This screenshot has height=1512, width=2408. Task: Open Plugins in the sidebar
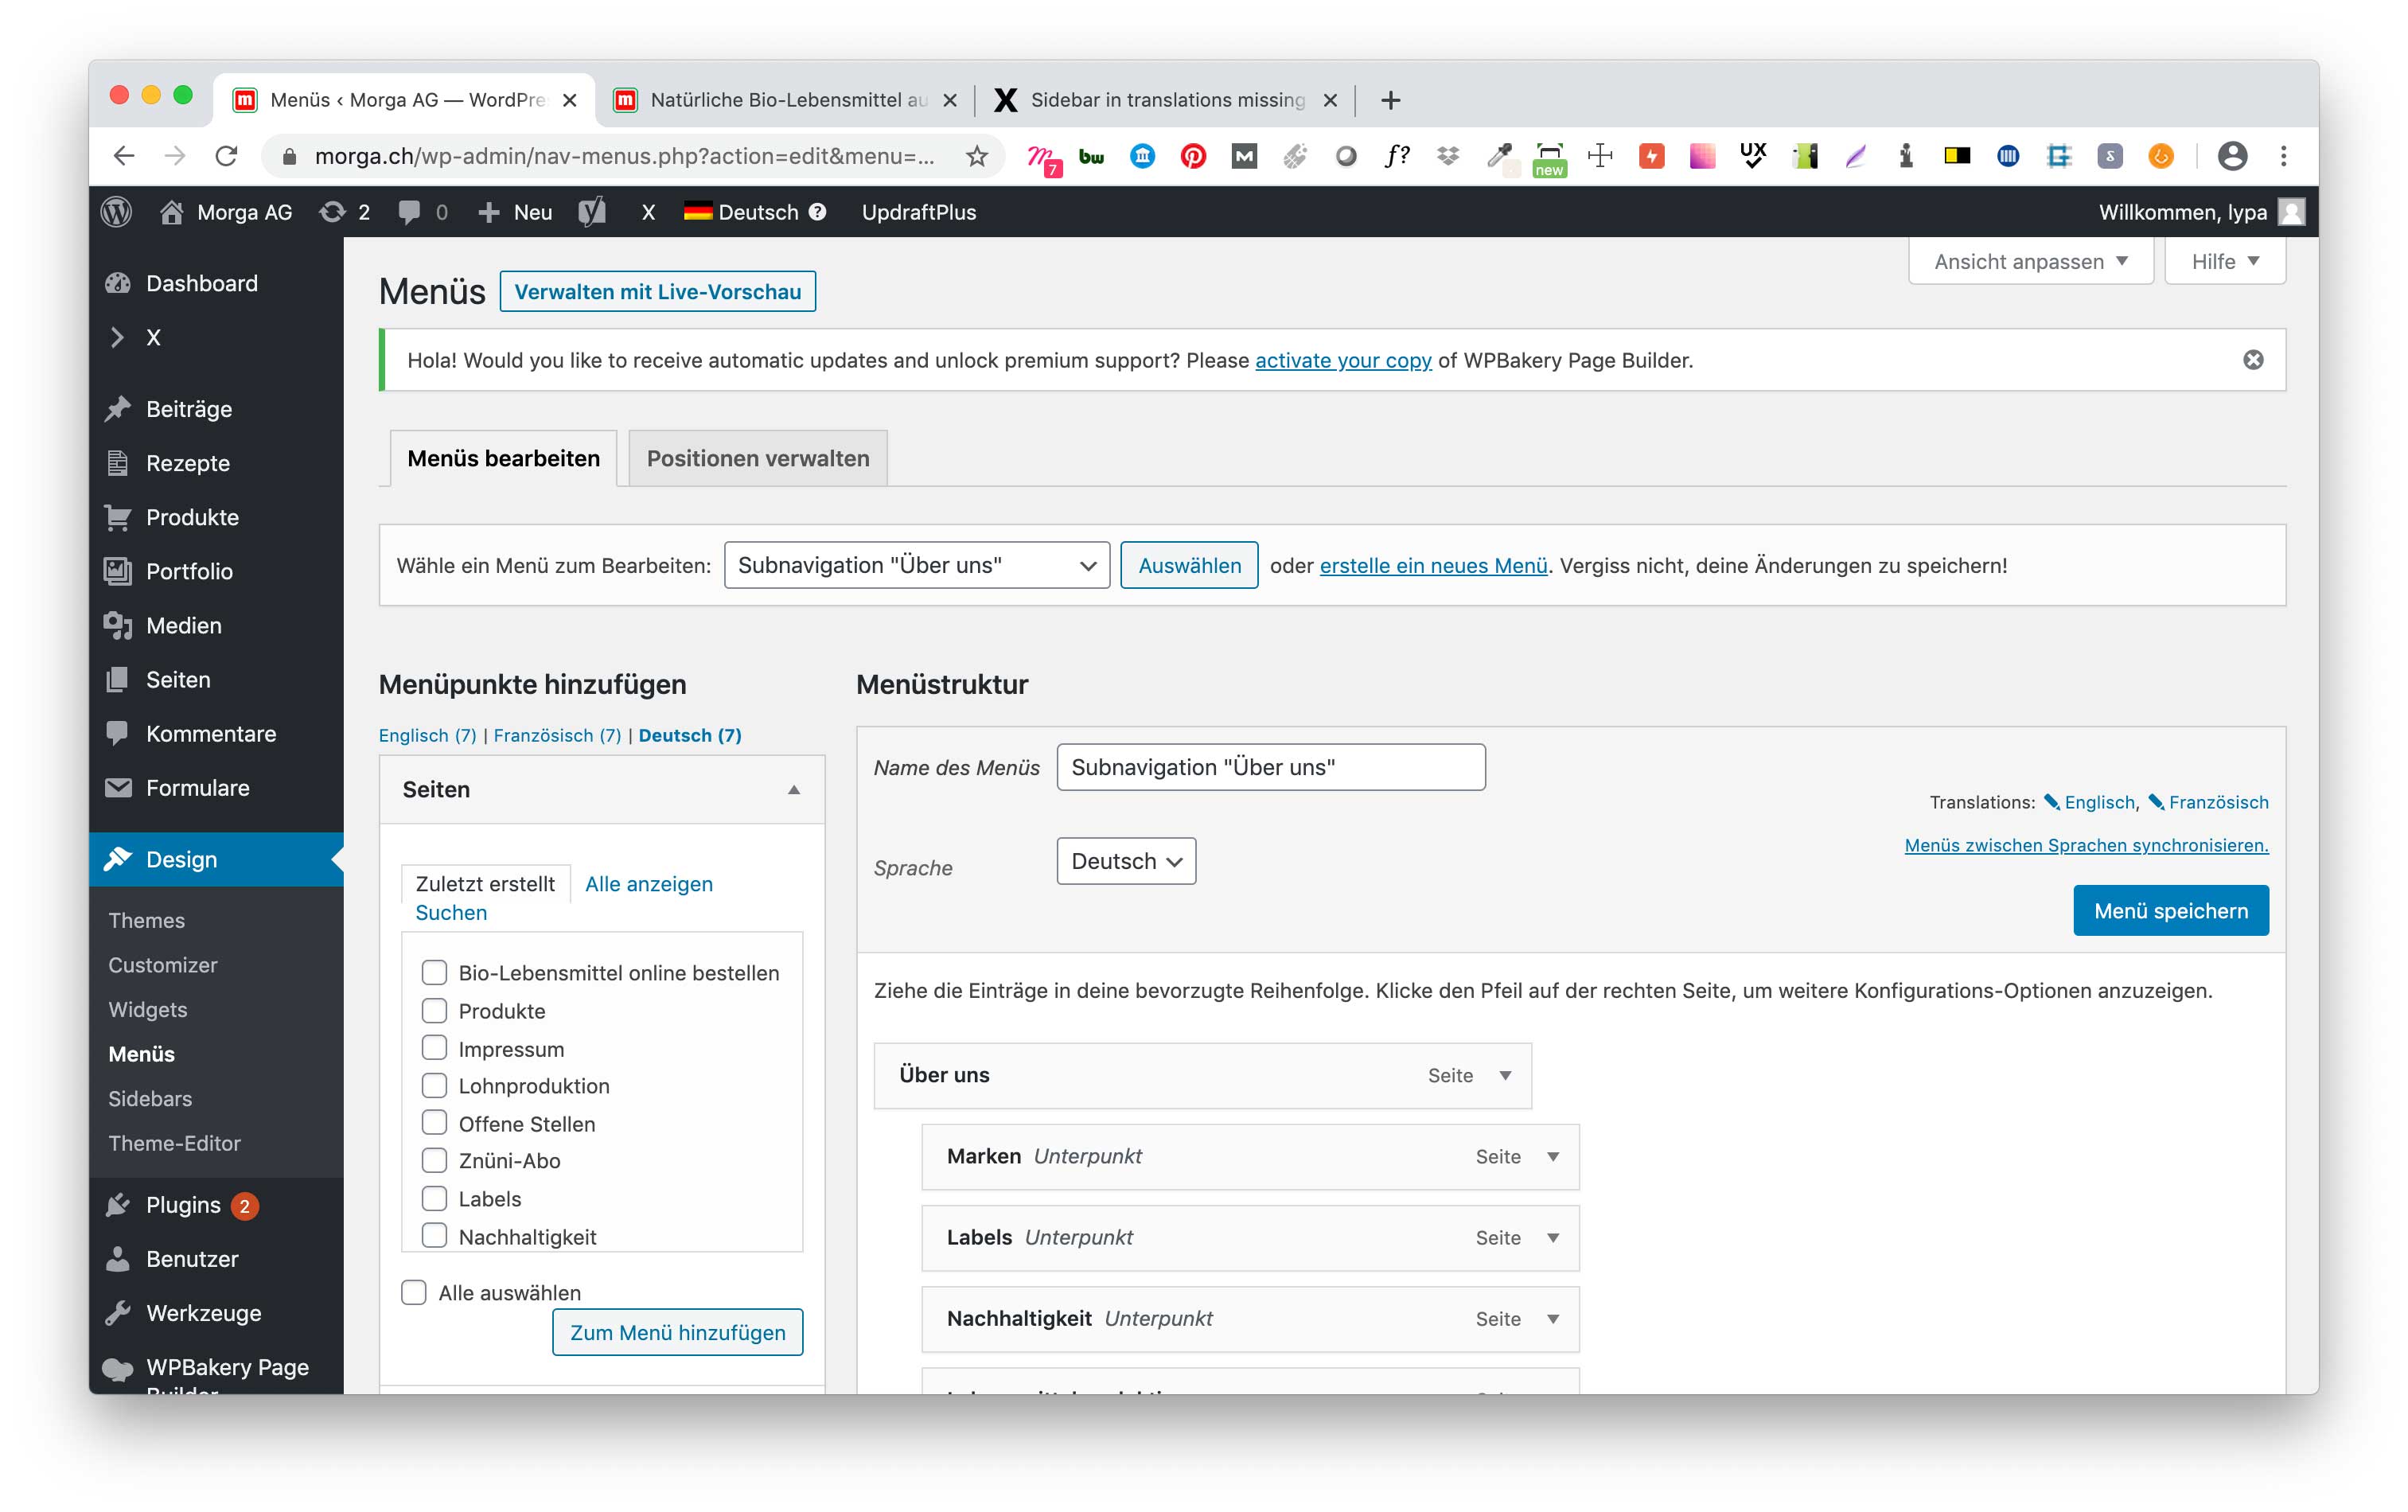tap(183, 1205)
